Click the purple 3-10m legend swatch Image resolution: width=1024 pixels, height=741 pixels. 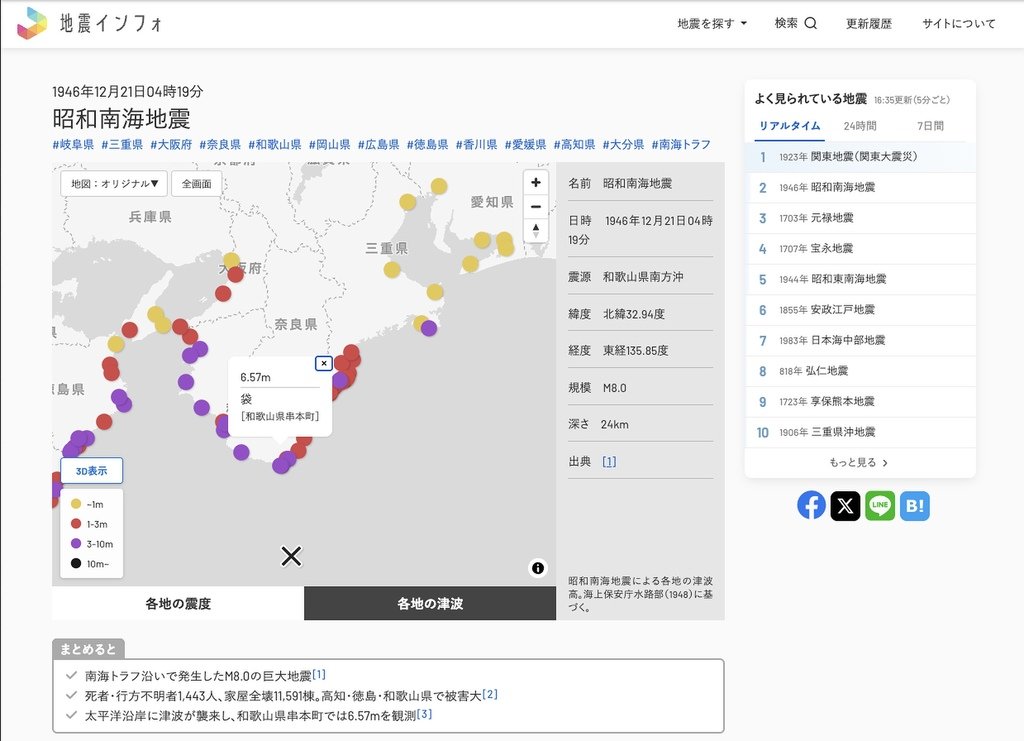click(76, 543)
